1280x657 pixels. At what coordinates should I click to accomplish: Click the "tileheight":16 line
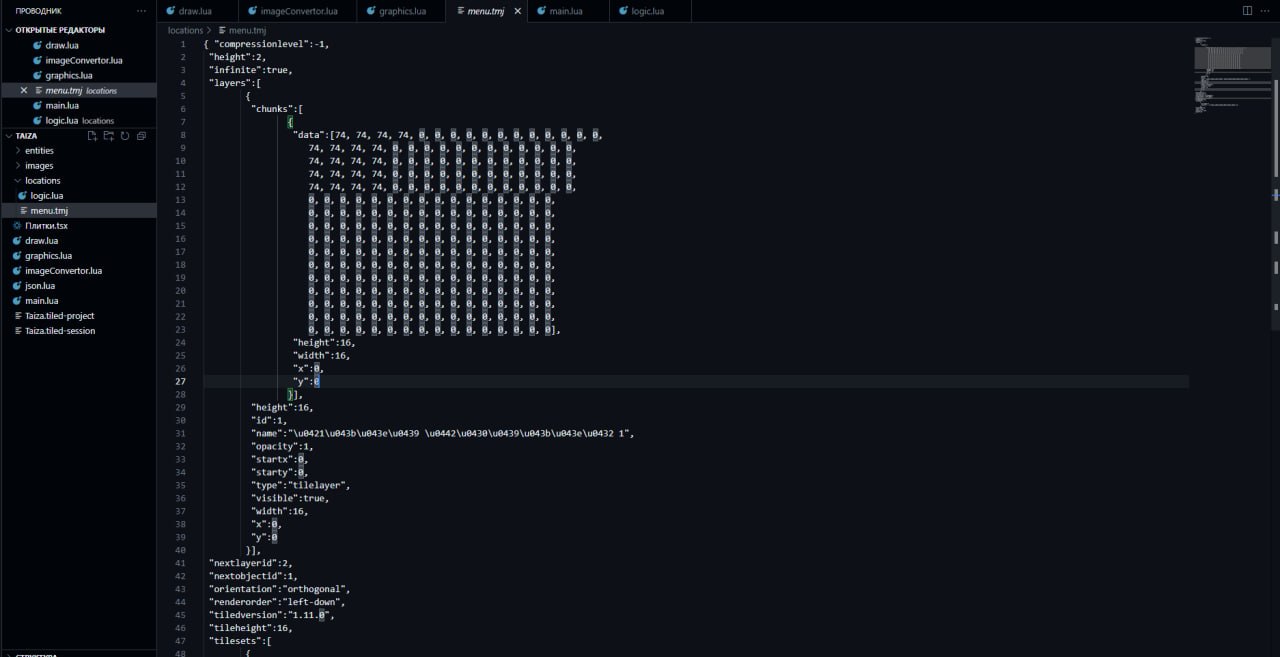point(250,628)
